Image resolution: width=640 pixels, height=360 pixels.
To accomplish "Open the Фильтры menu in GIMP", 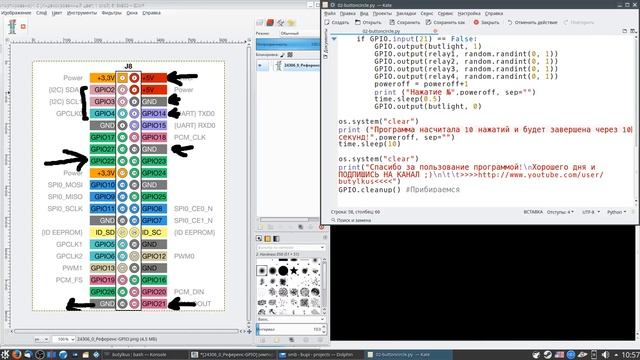I will pos(111,13).
